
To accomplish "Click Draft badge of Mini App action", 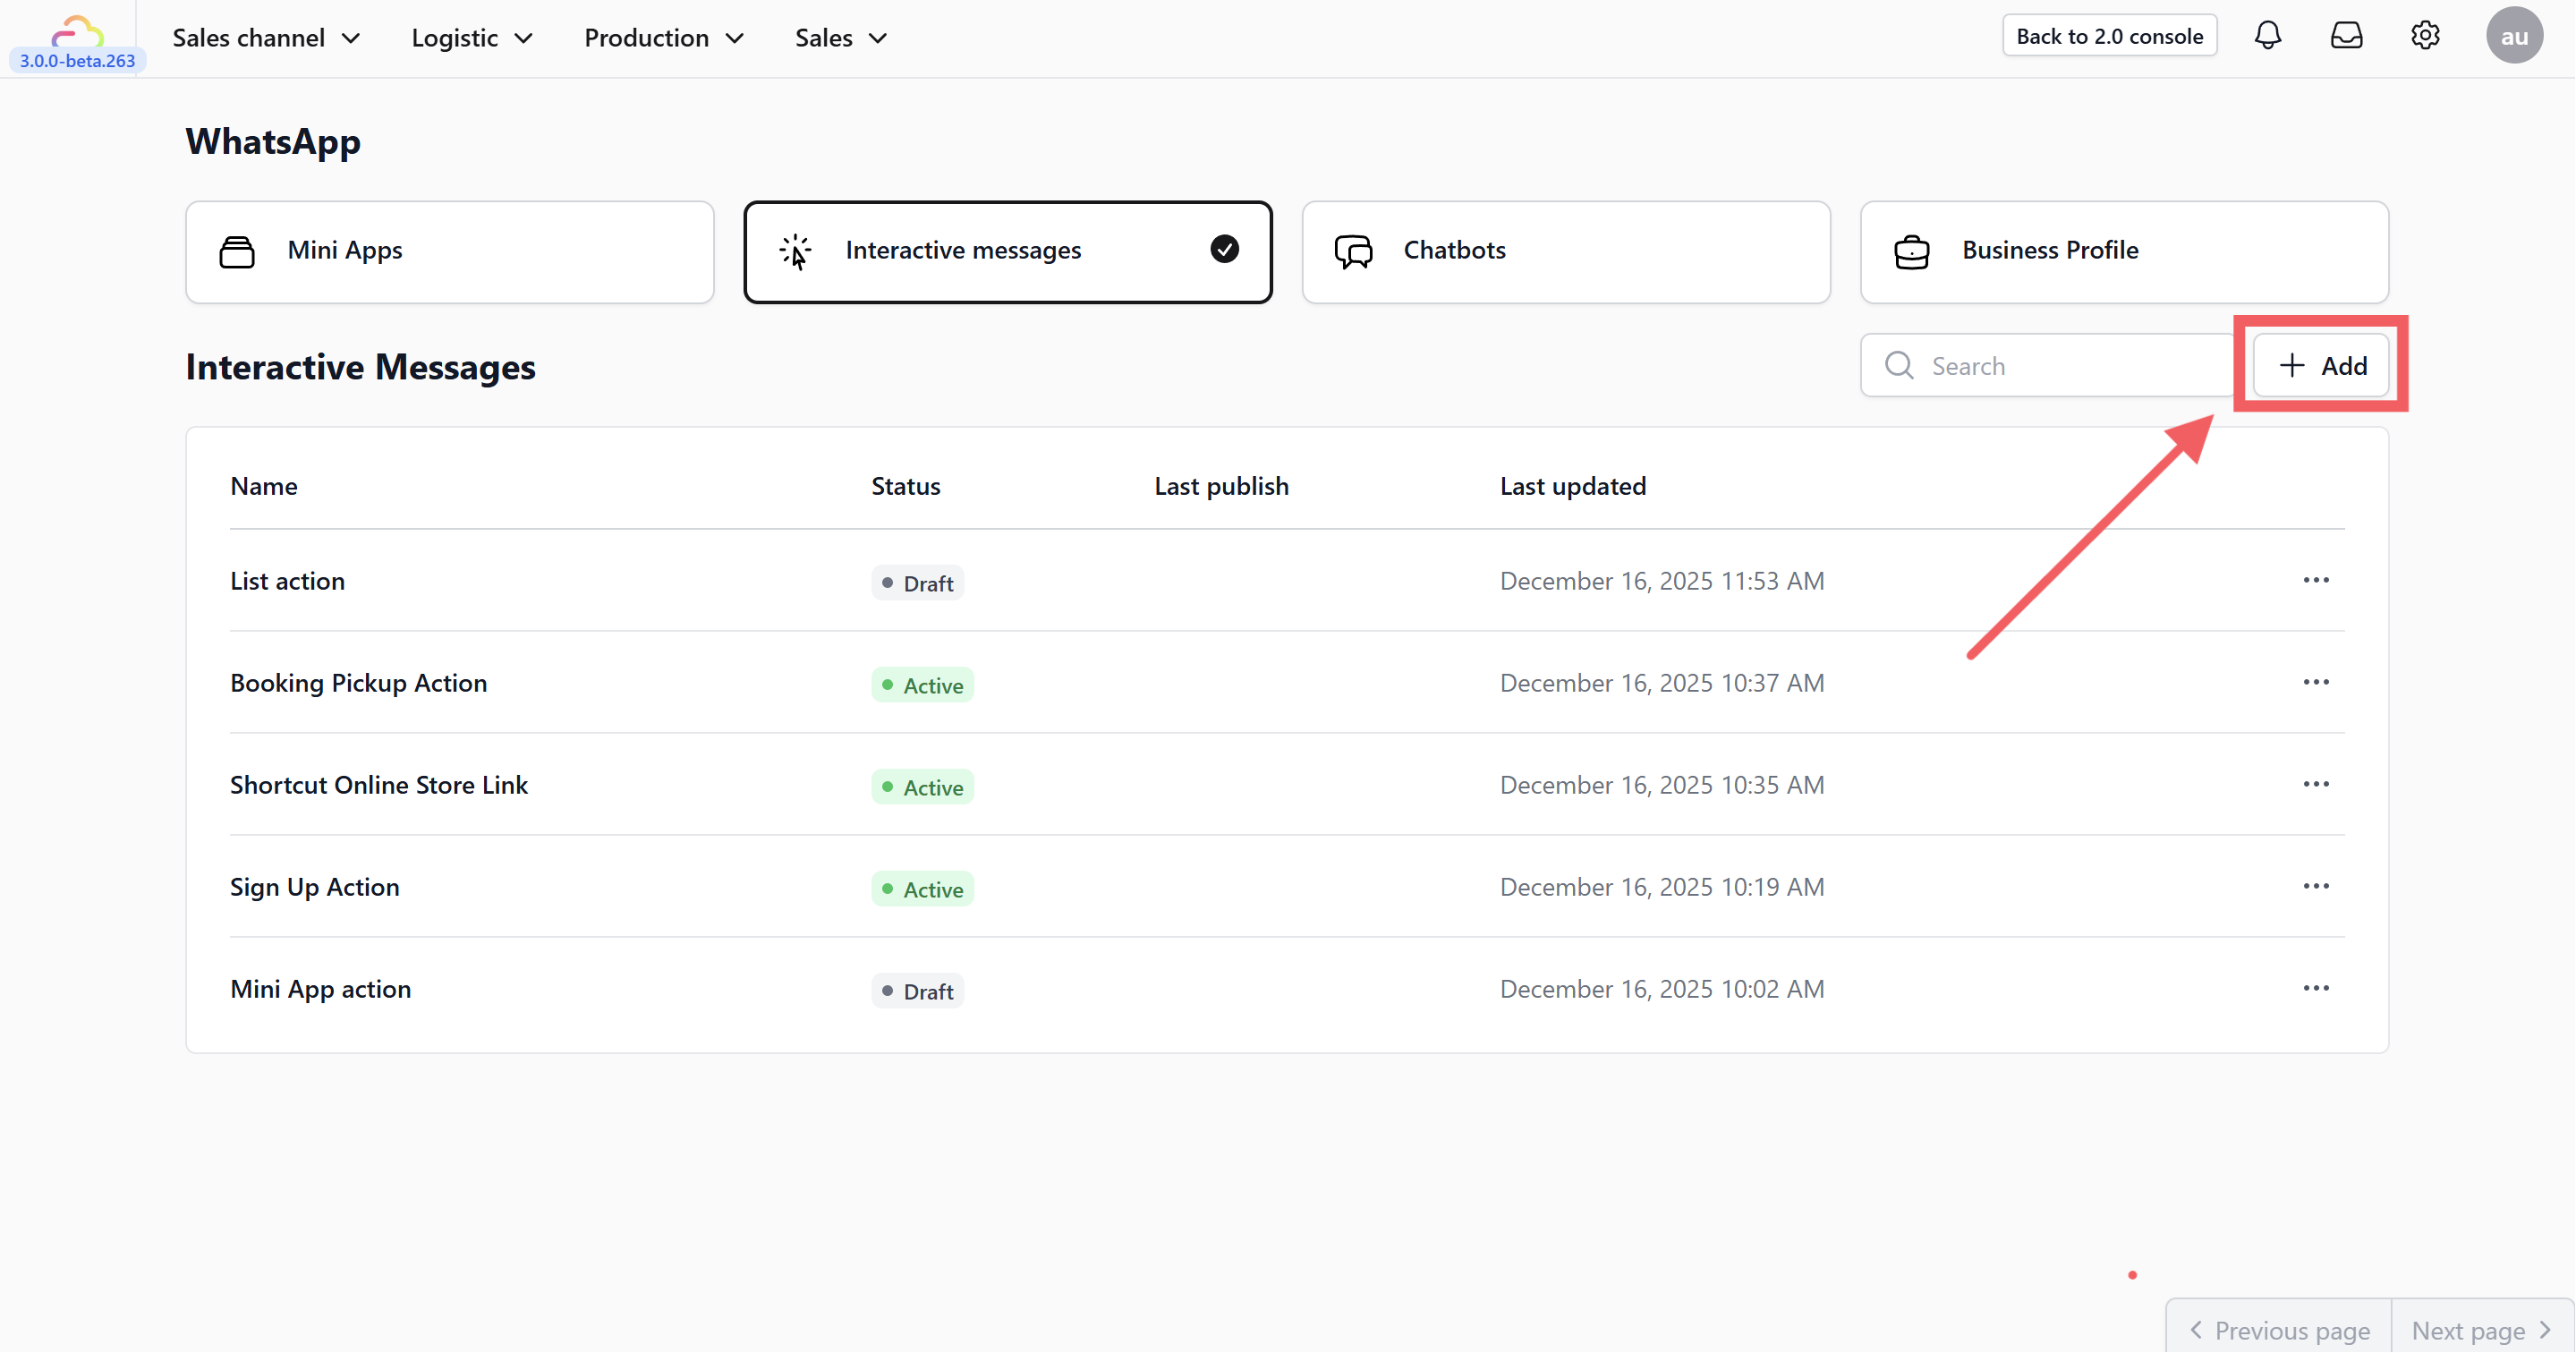I will coord(917,991).
